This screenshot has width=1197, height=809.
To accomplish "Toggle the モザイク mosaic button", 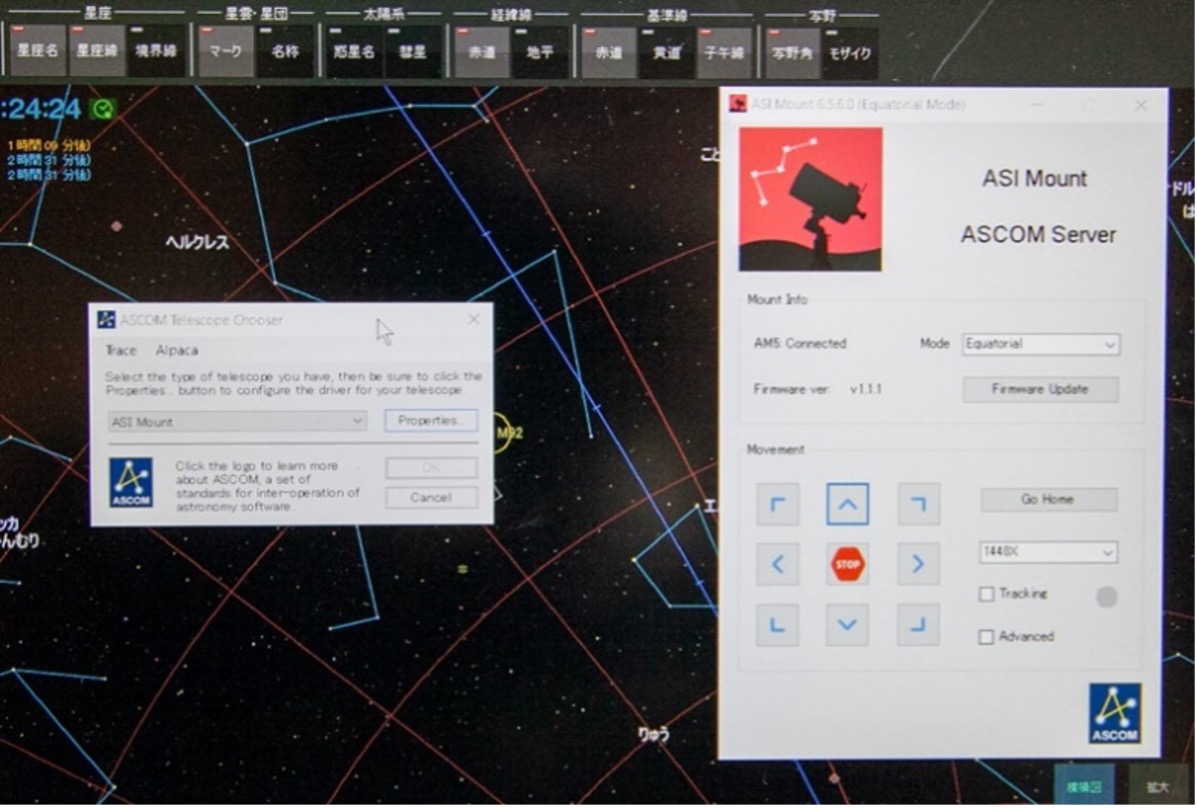I will 850,51.
